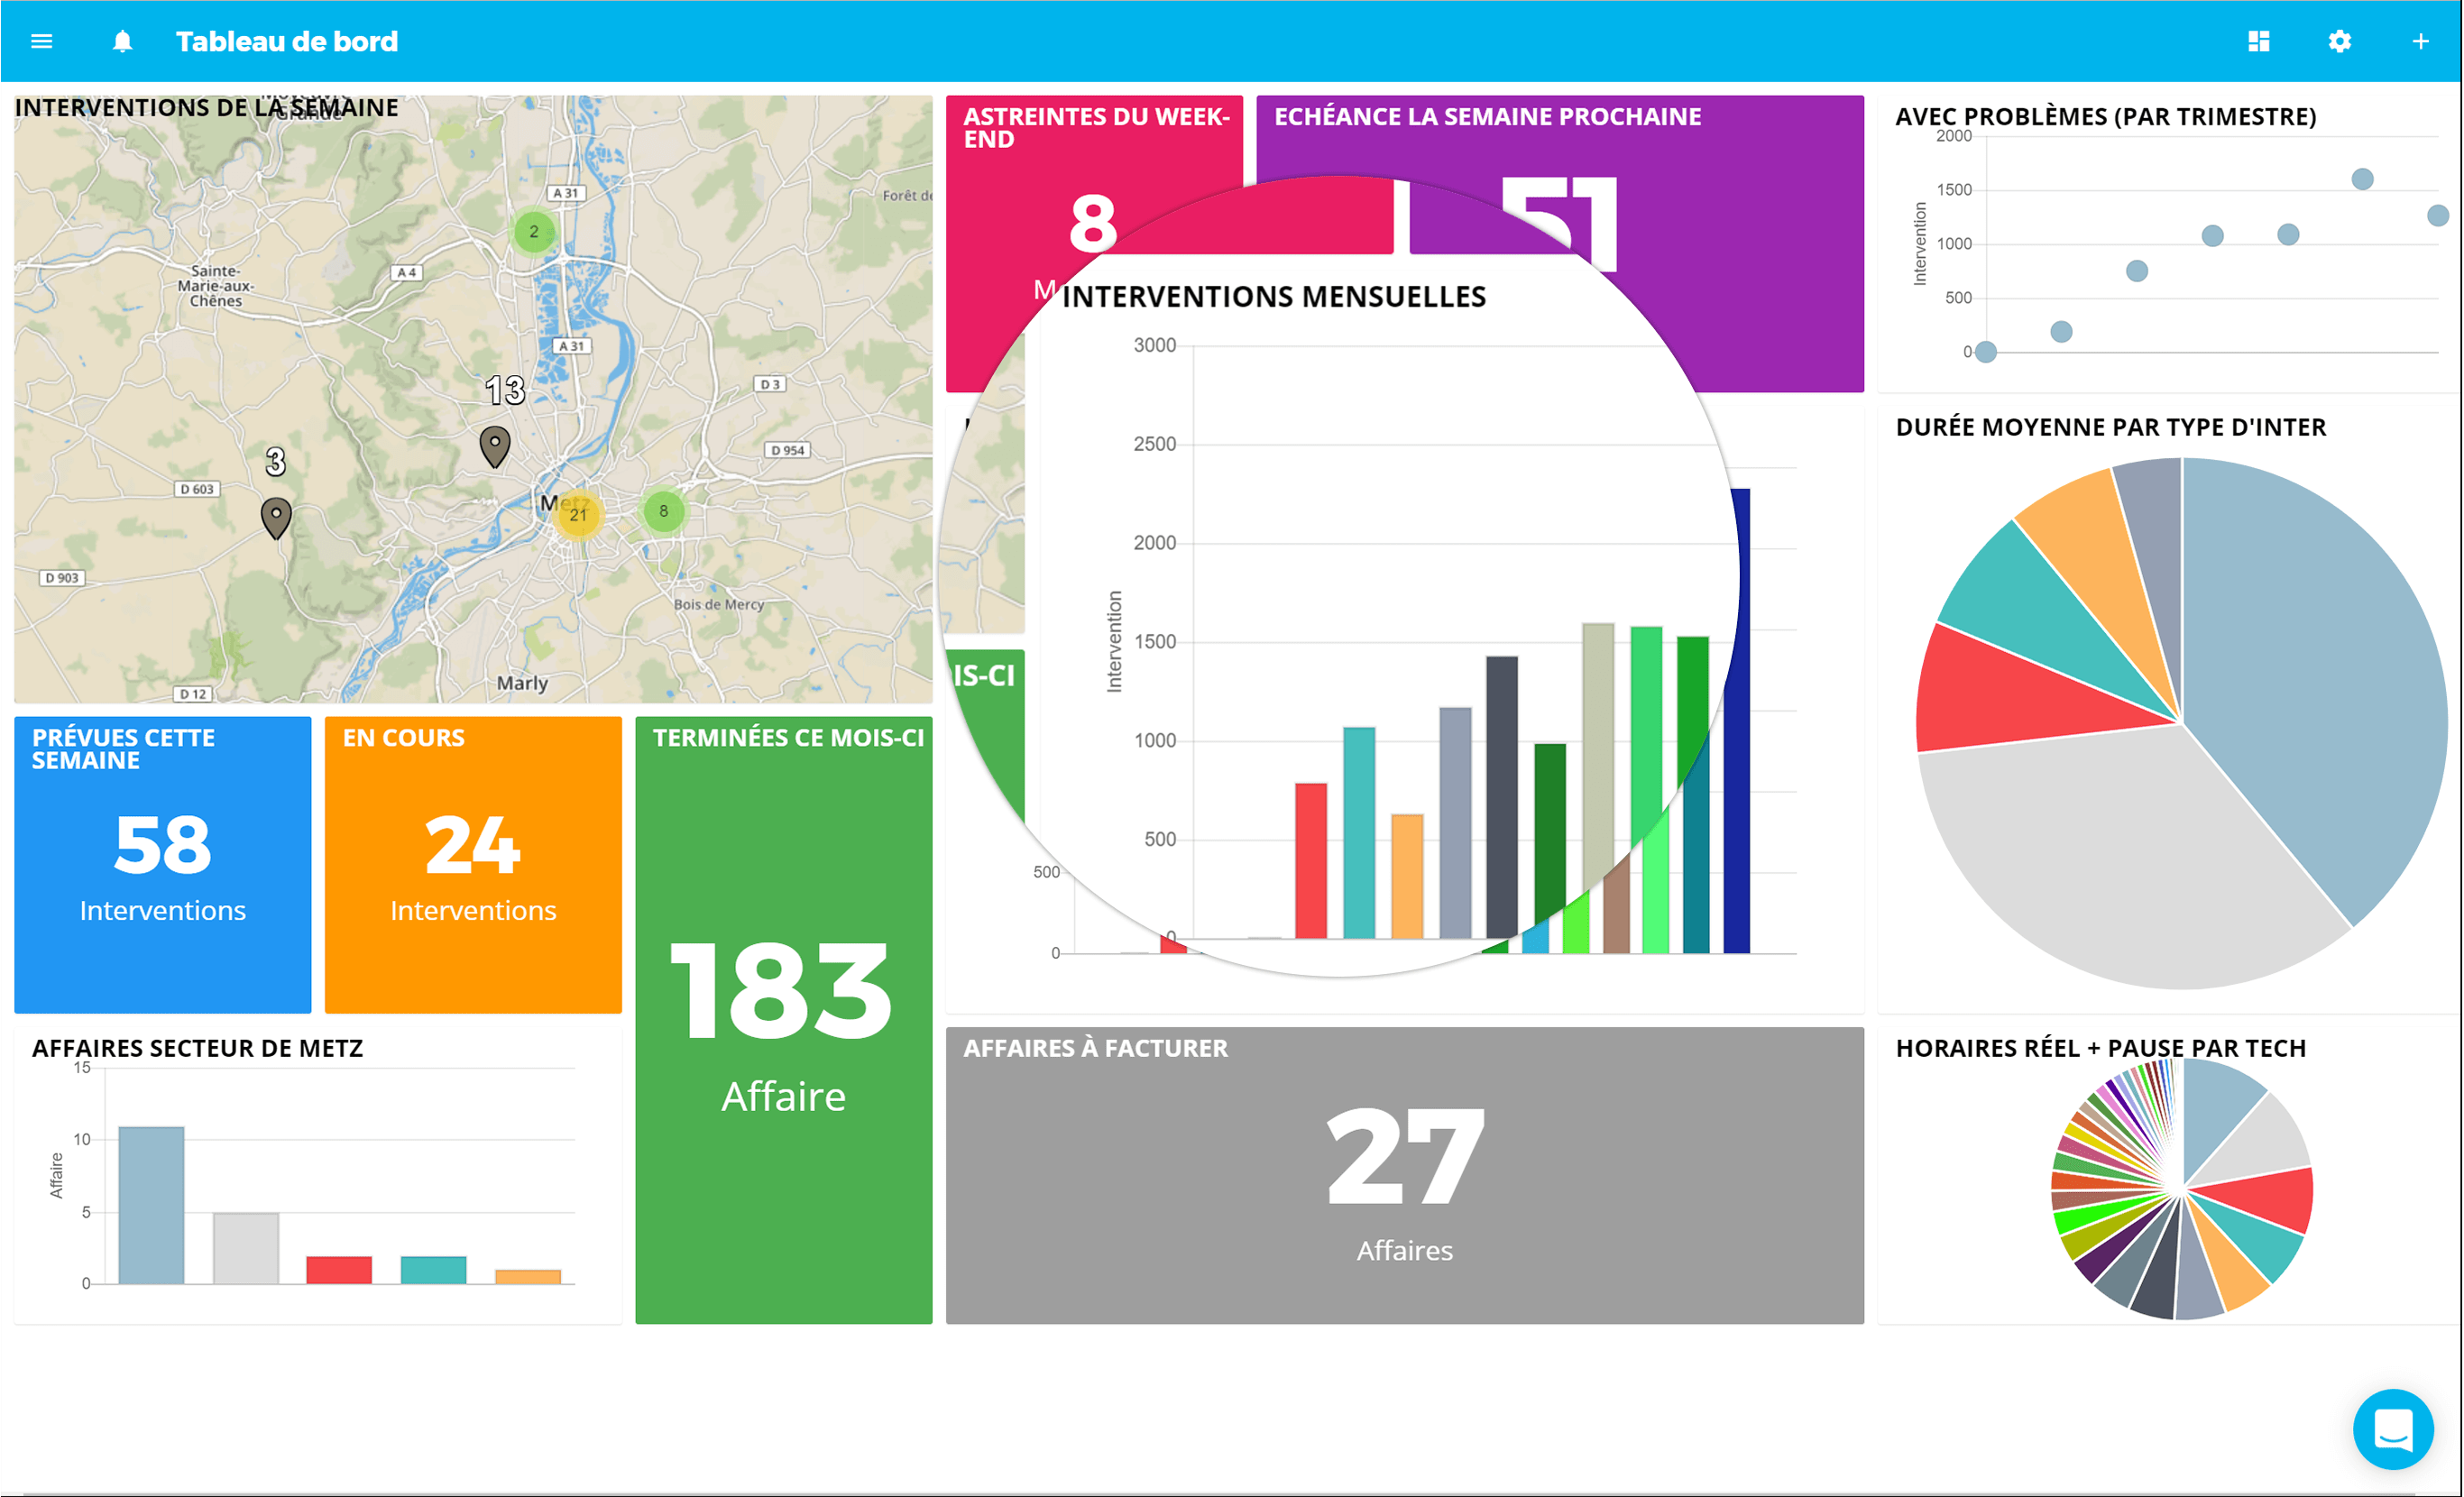Click map pin labeled 3
This screenshot has width=2464, height=1497.
click(x=276, y=518)
